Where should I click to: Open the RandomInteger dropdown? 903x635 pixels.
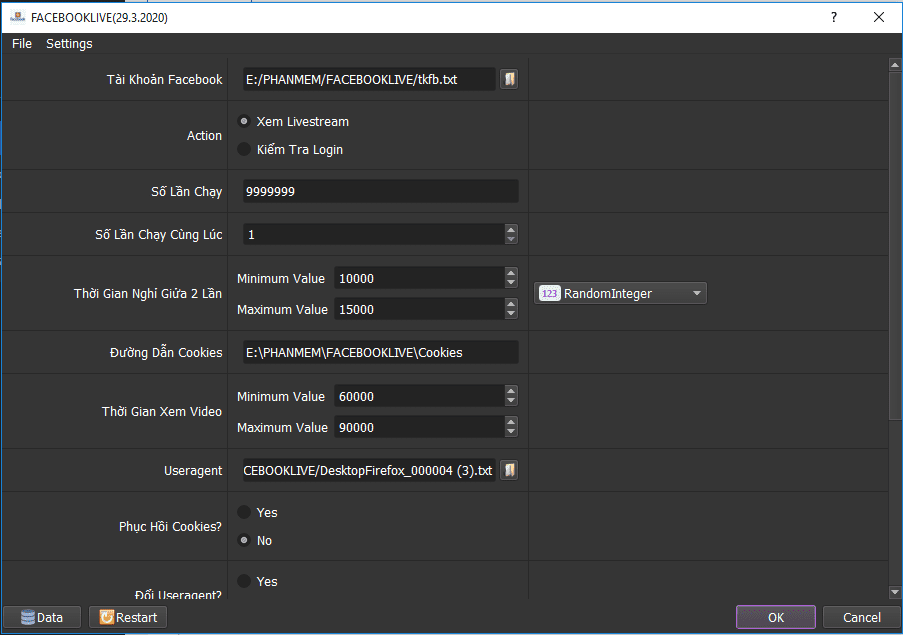point(696,294)
